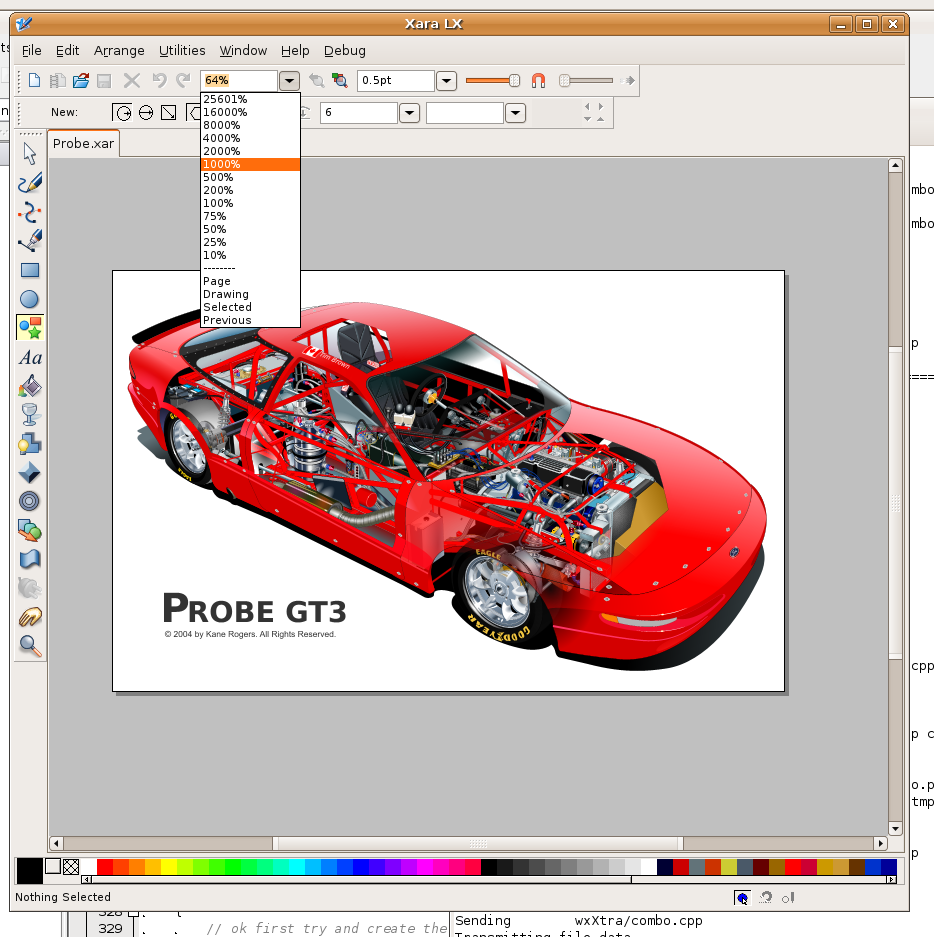Toggle the magnet snap button
934x937 pixels.
point(538,80)
